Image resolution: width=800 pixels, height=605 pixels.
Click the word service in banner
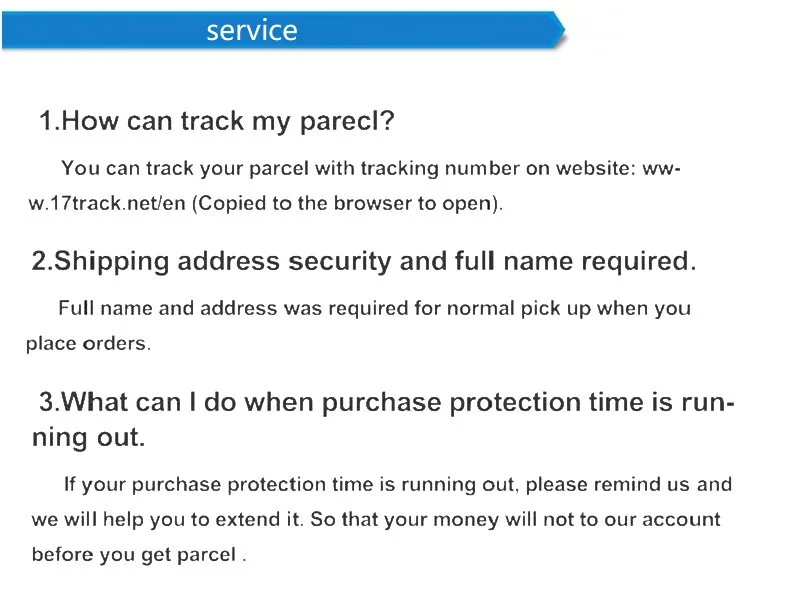(252, 30)
